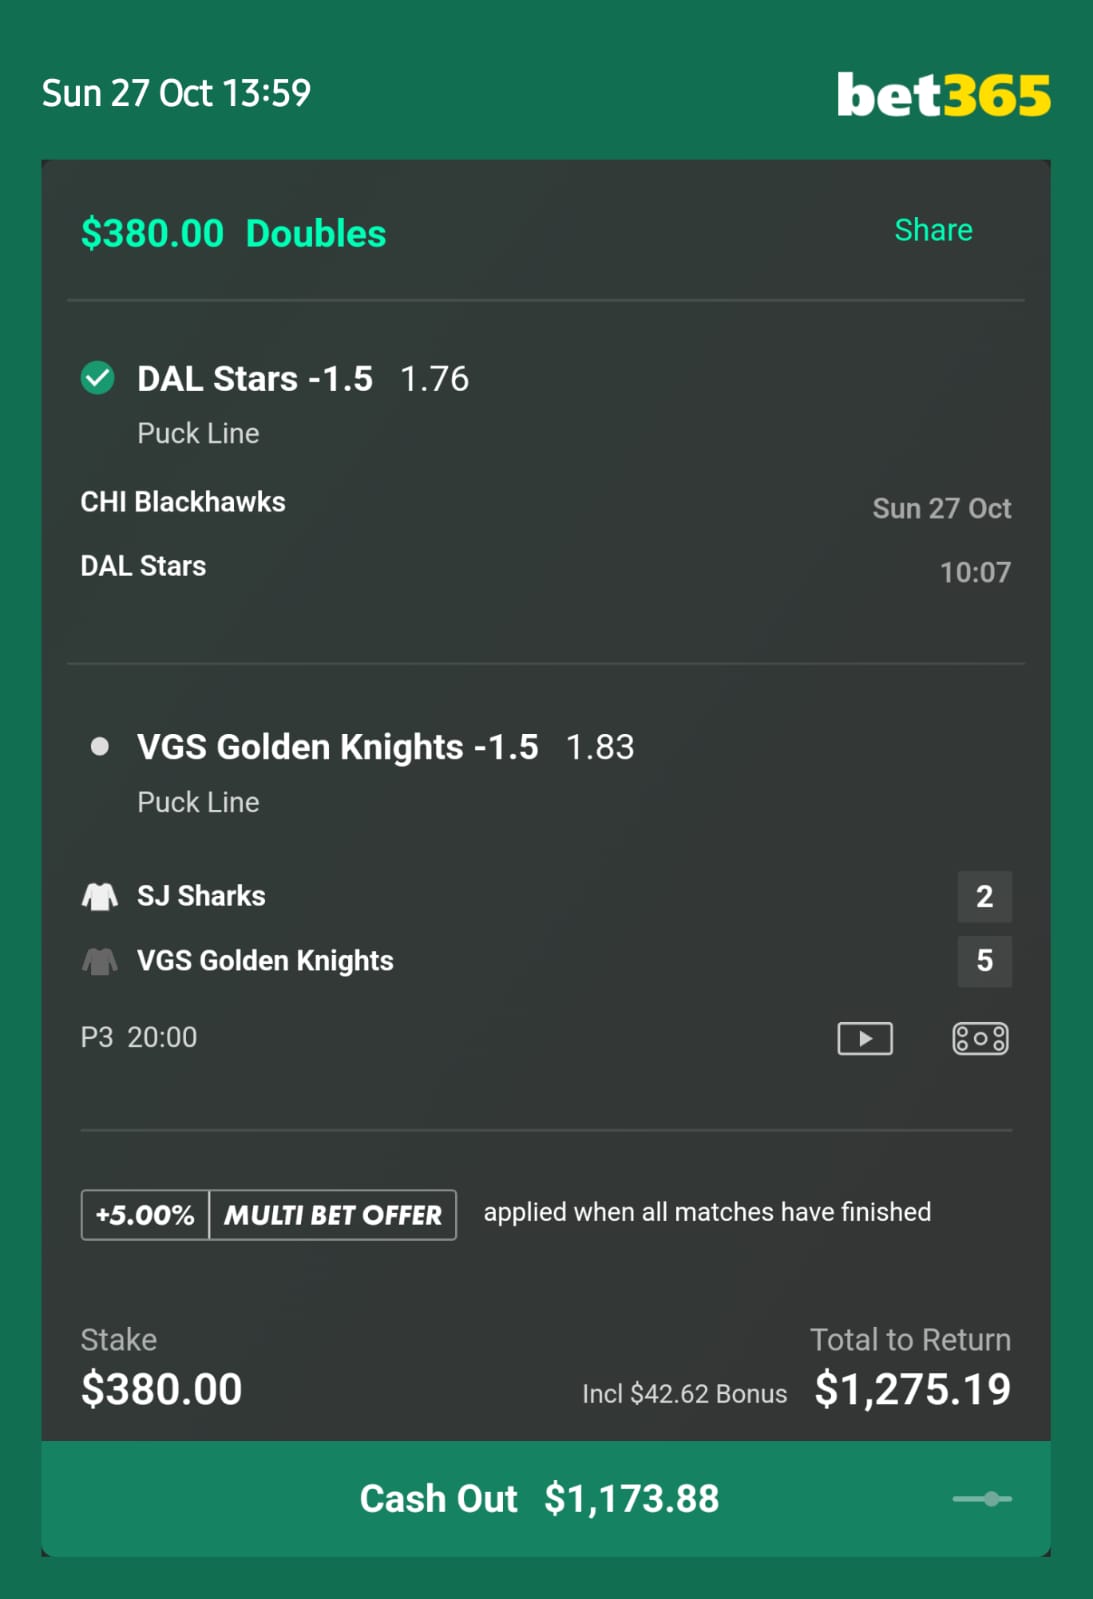Click the SJ Sharks score box showing 2

pos(985,896)
